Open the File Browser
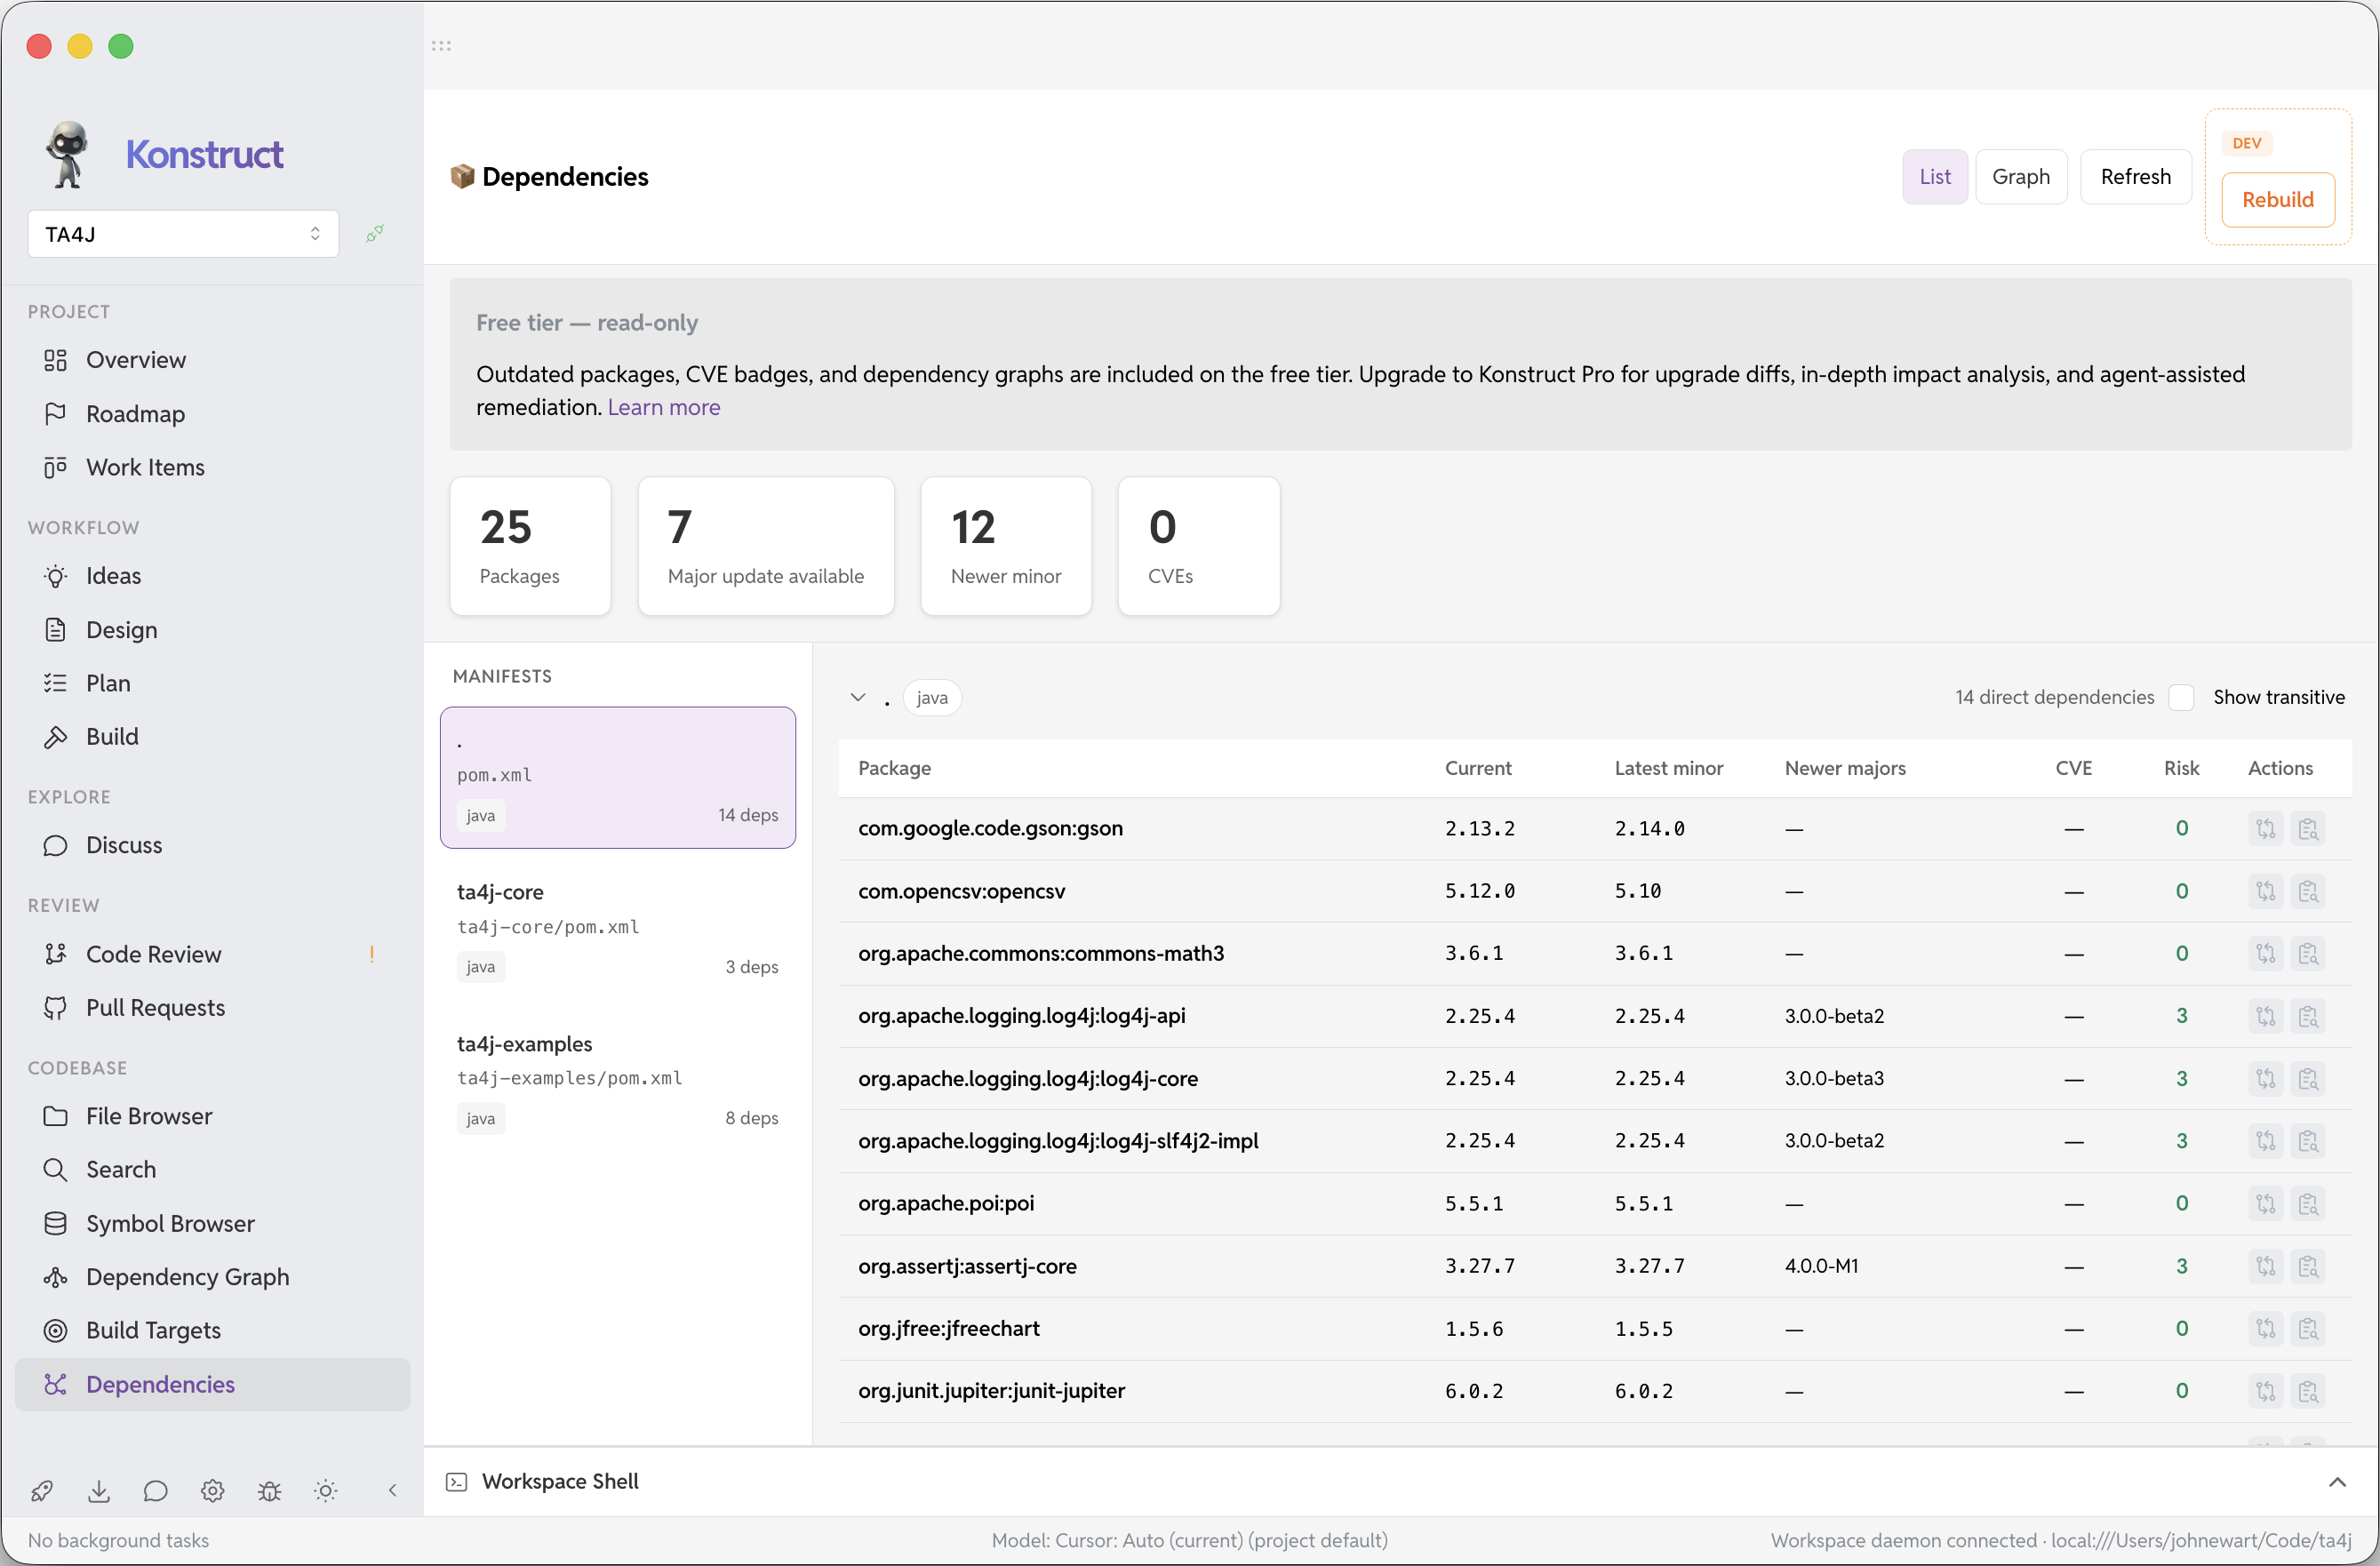 212,1116
